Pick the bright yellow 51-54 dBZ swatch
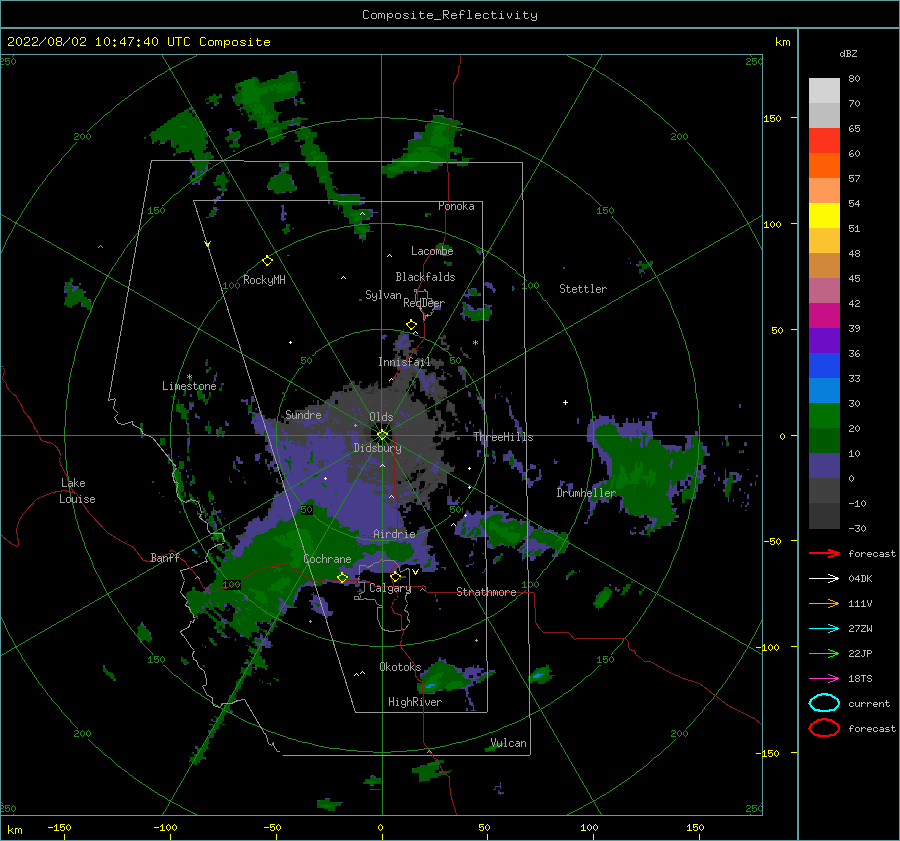The image size is (900, 841). coord(824,216)
